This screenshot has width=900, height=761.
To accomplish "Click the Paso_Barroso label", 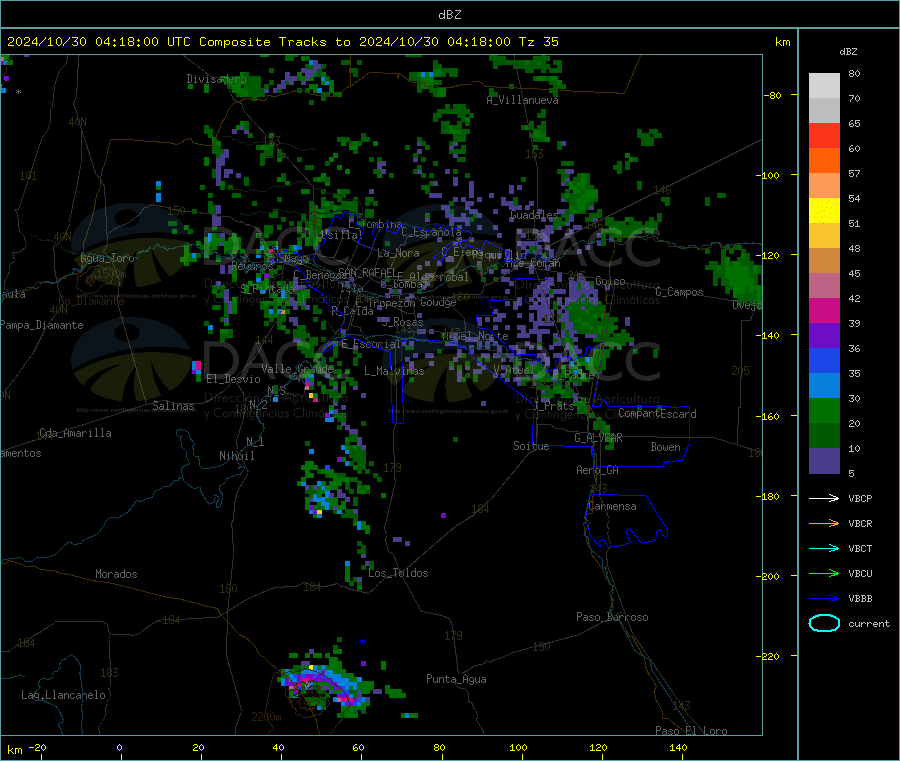I will tap(612, 617).
